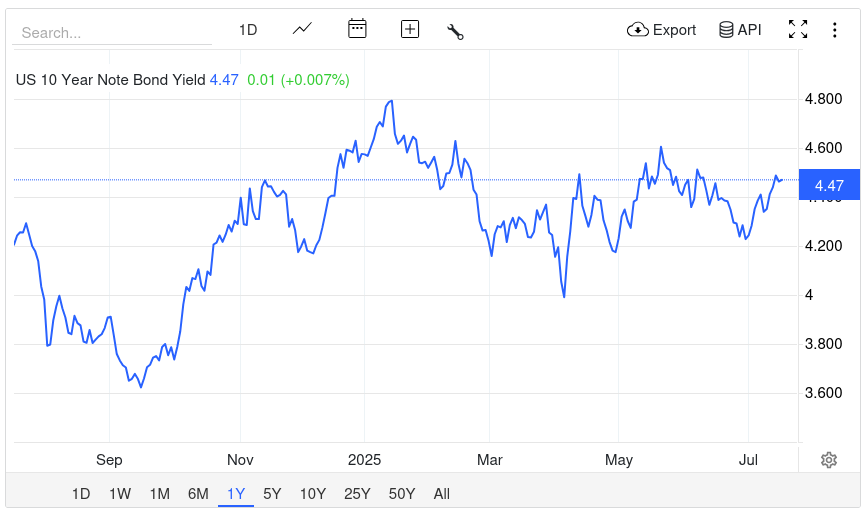Open the vertical three-dot more menu
865x514 pixels.
click(x=834, y=30)
